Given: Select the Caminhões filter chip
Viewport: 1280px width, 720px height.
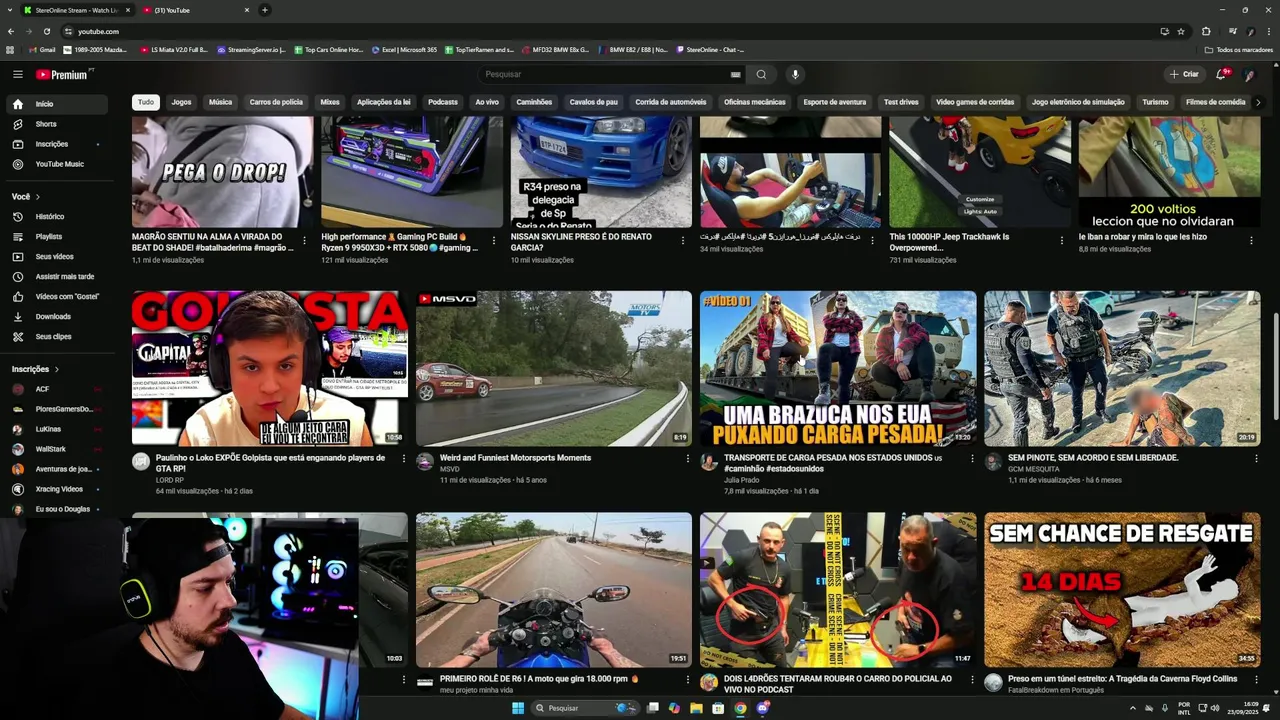Looking at the screenshot, I should [534, 102].
